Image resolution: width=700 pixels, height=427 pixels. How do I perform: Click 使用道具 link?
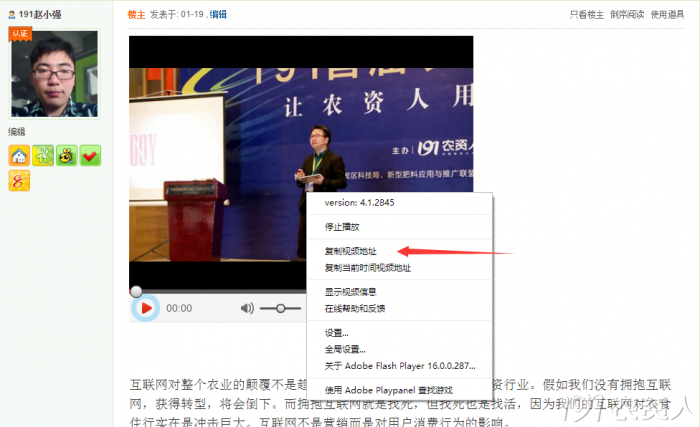click(667, 14)
